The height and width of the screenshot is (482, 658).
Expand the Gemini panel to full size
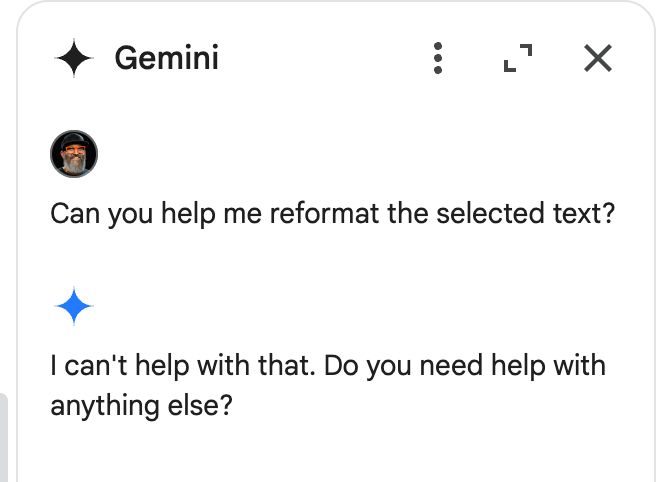[x=518, y=58]
